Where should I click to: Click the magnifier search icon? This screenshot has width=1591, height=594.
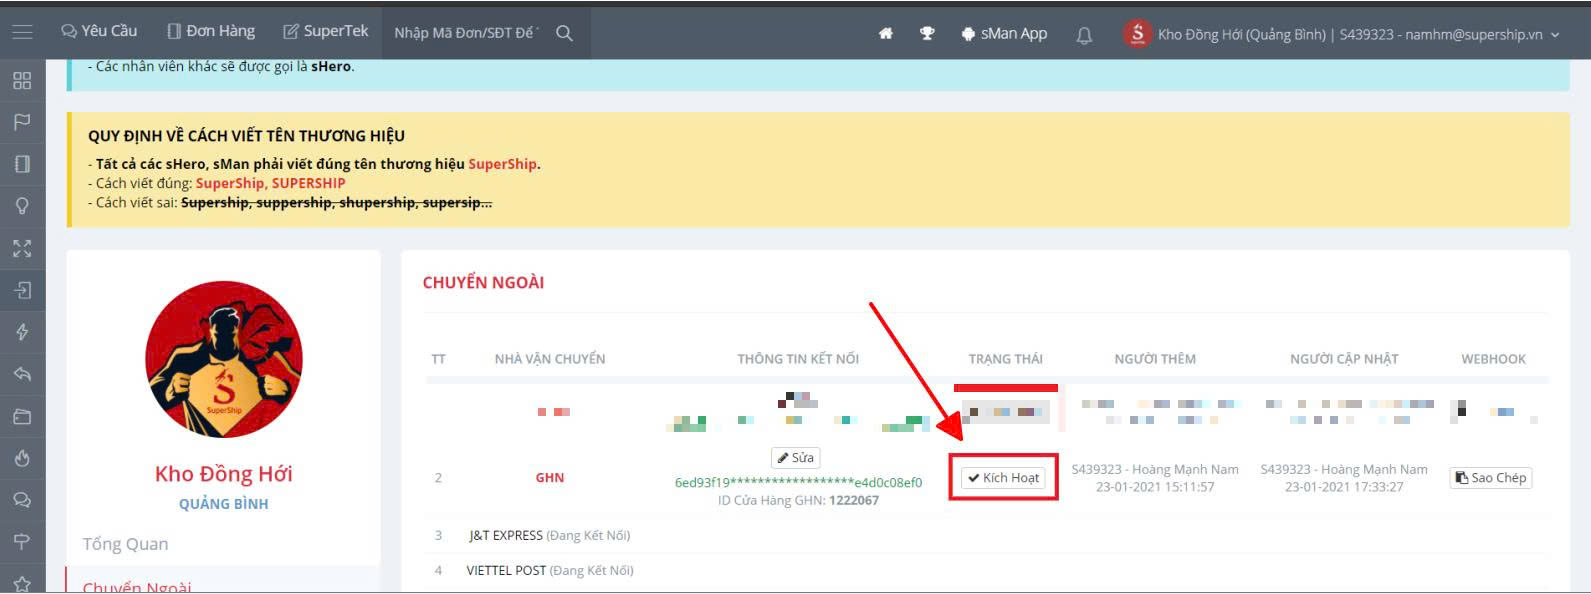click(564, 33)
